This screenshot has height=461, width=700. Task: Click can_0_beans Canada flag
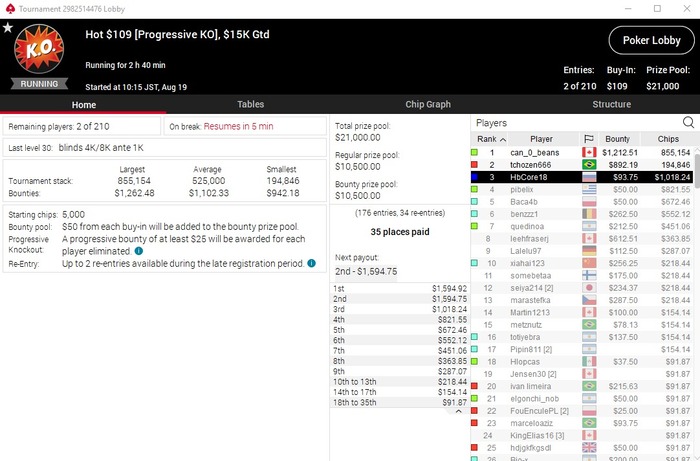coord(589,152)
